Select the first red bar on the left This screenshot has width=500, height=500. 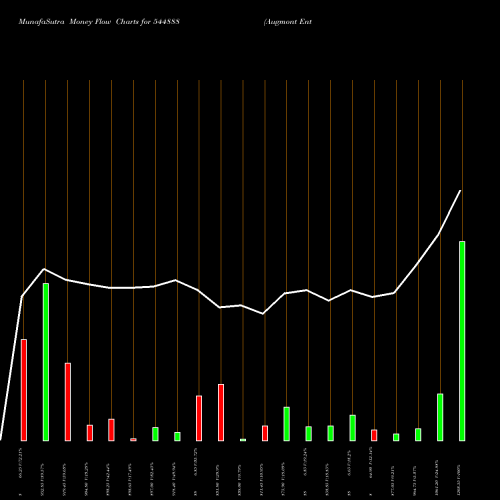tap(24, 390)
